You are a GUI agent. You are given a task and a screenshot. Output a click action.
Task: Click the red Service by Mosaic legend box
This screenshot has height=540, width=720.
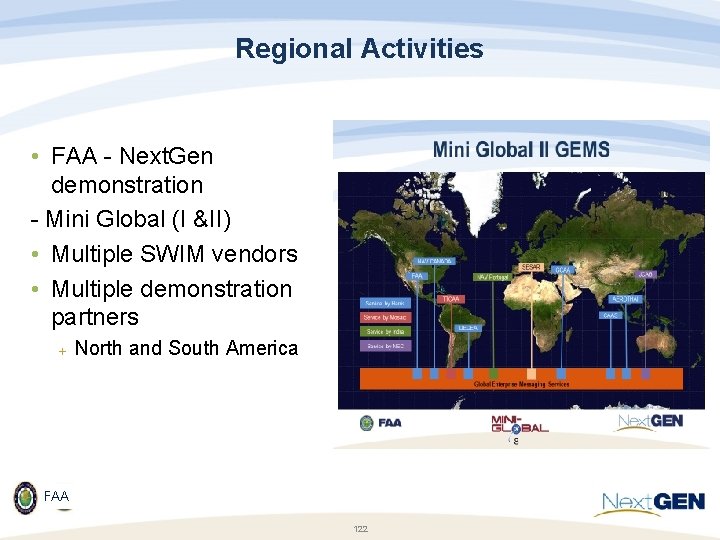pyautogui.click(x=385, y=318)
